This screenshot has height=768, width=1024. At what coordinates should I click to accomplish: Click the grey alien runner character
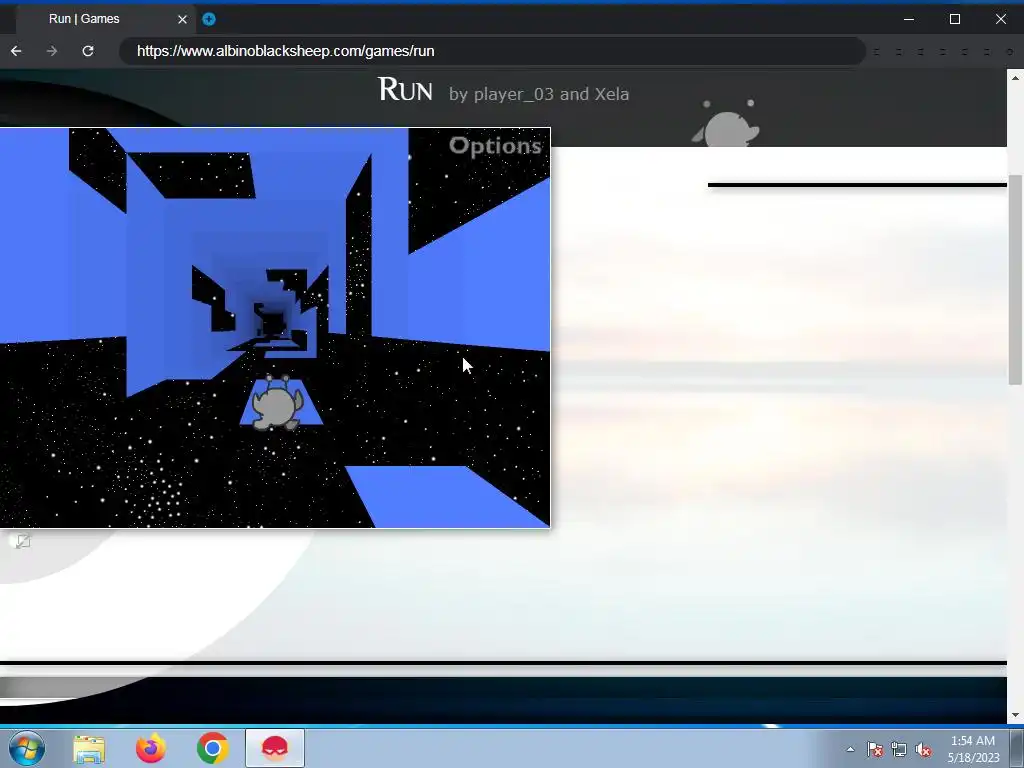(x=278, y=403)
